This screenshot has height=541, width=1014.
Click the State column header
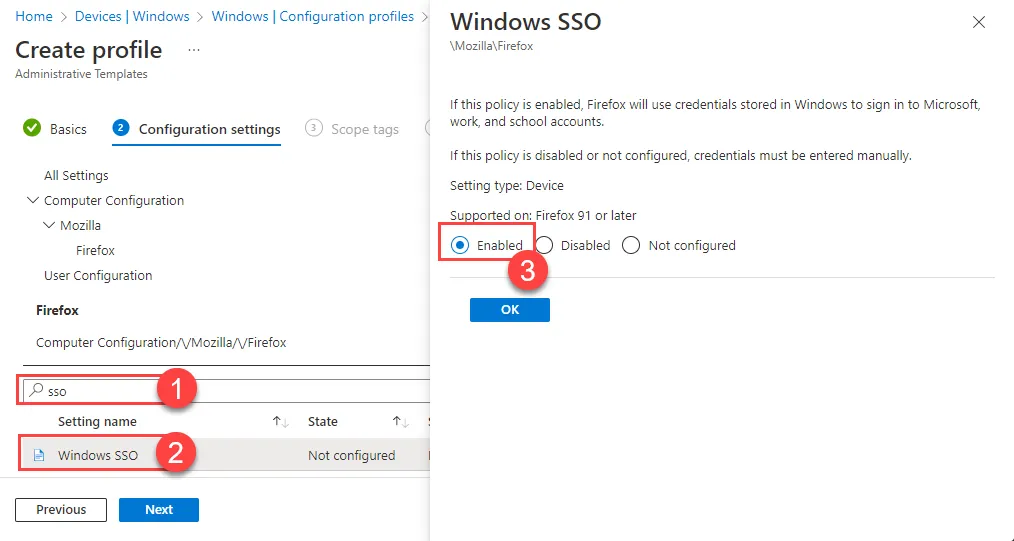click(323, 421)
